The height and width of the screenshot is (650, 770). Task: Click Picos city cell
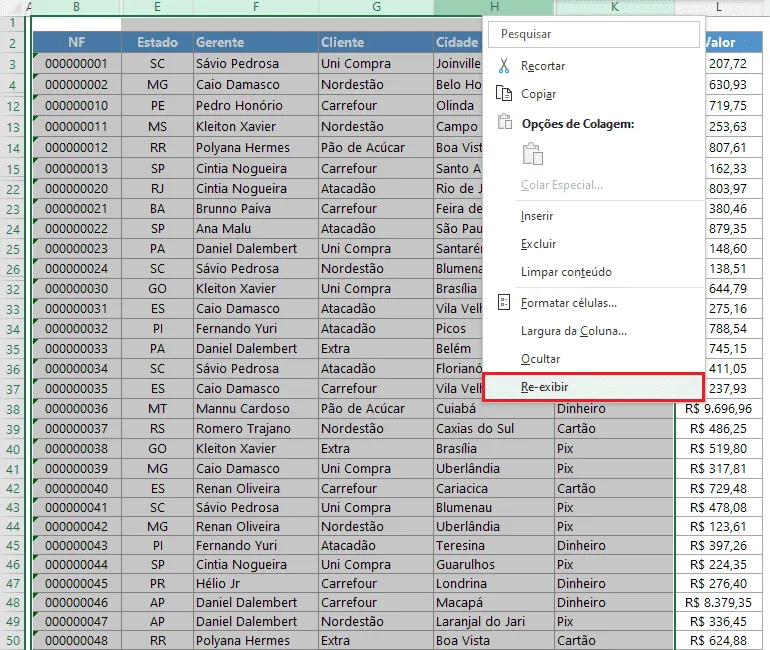pyautogui.click(x=458, y=328)
